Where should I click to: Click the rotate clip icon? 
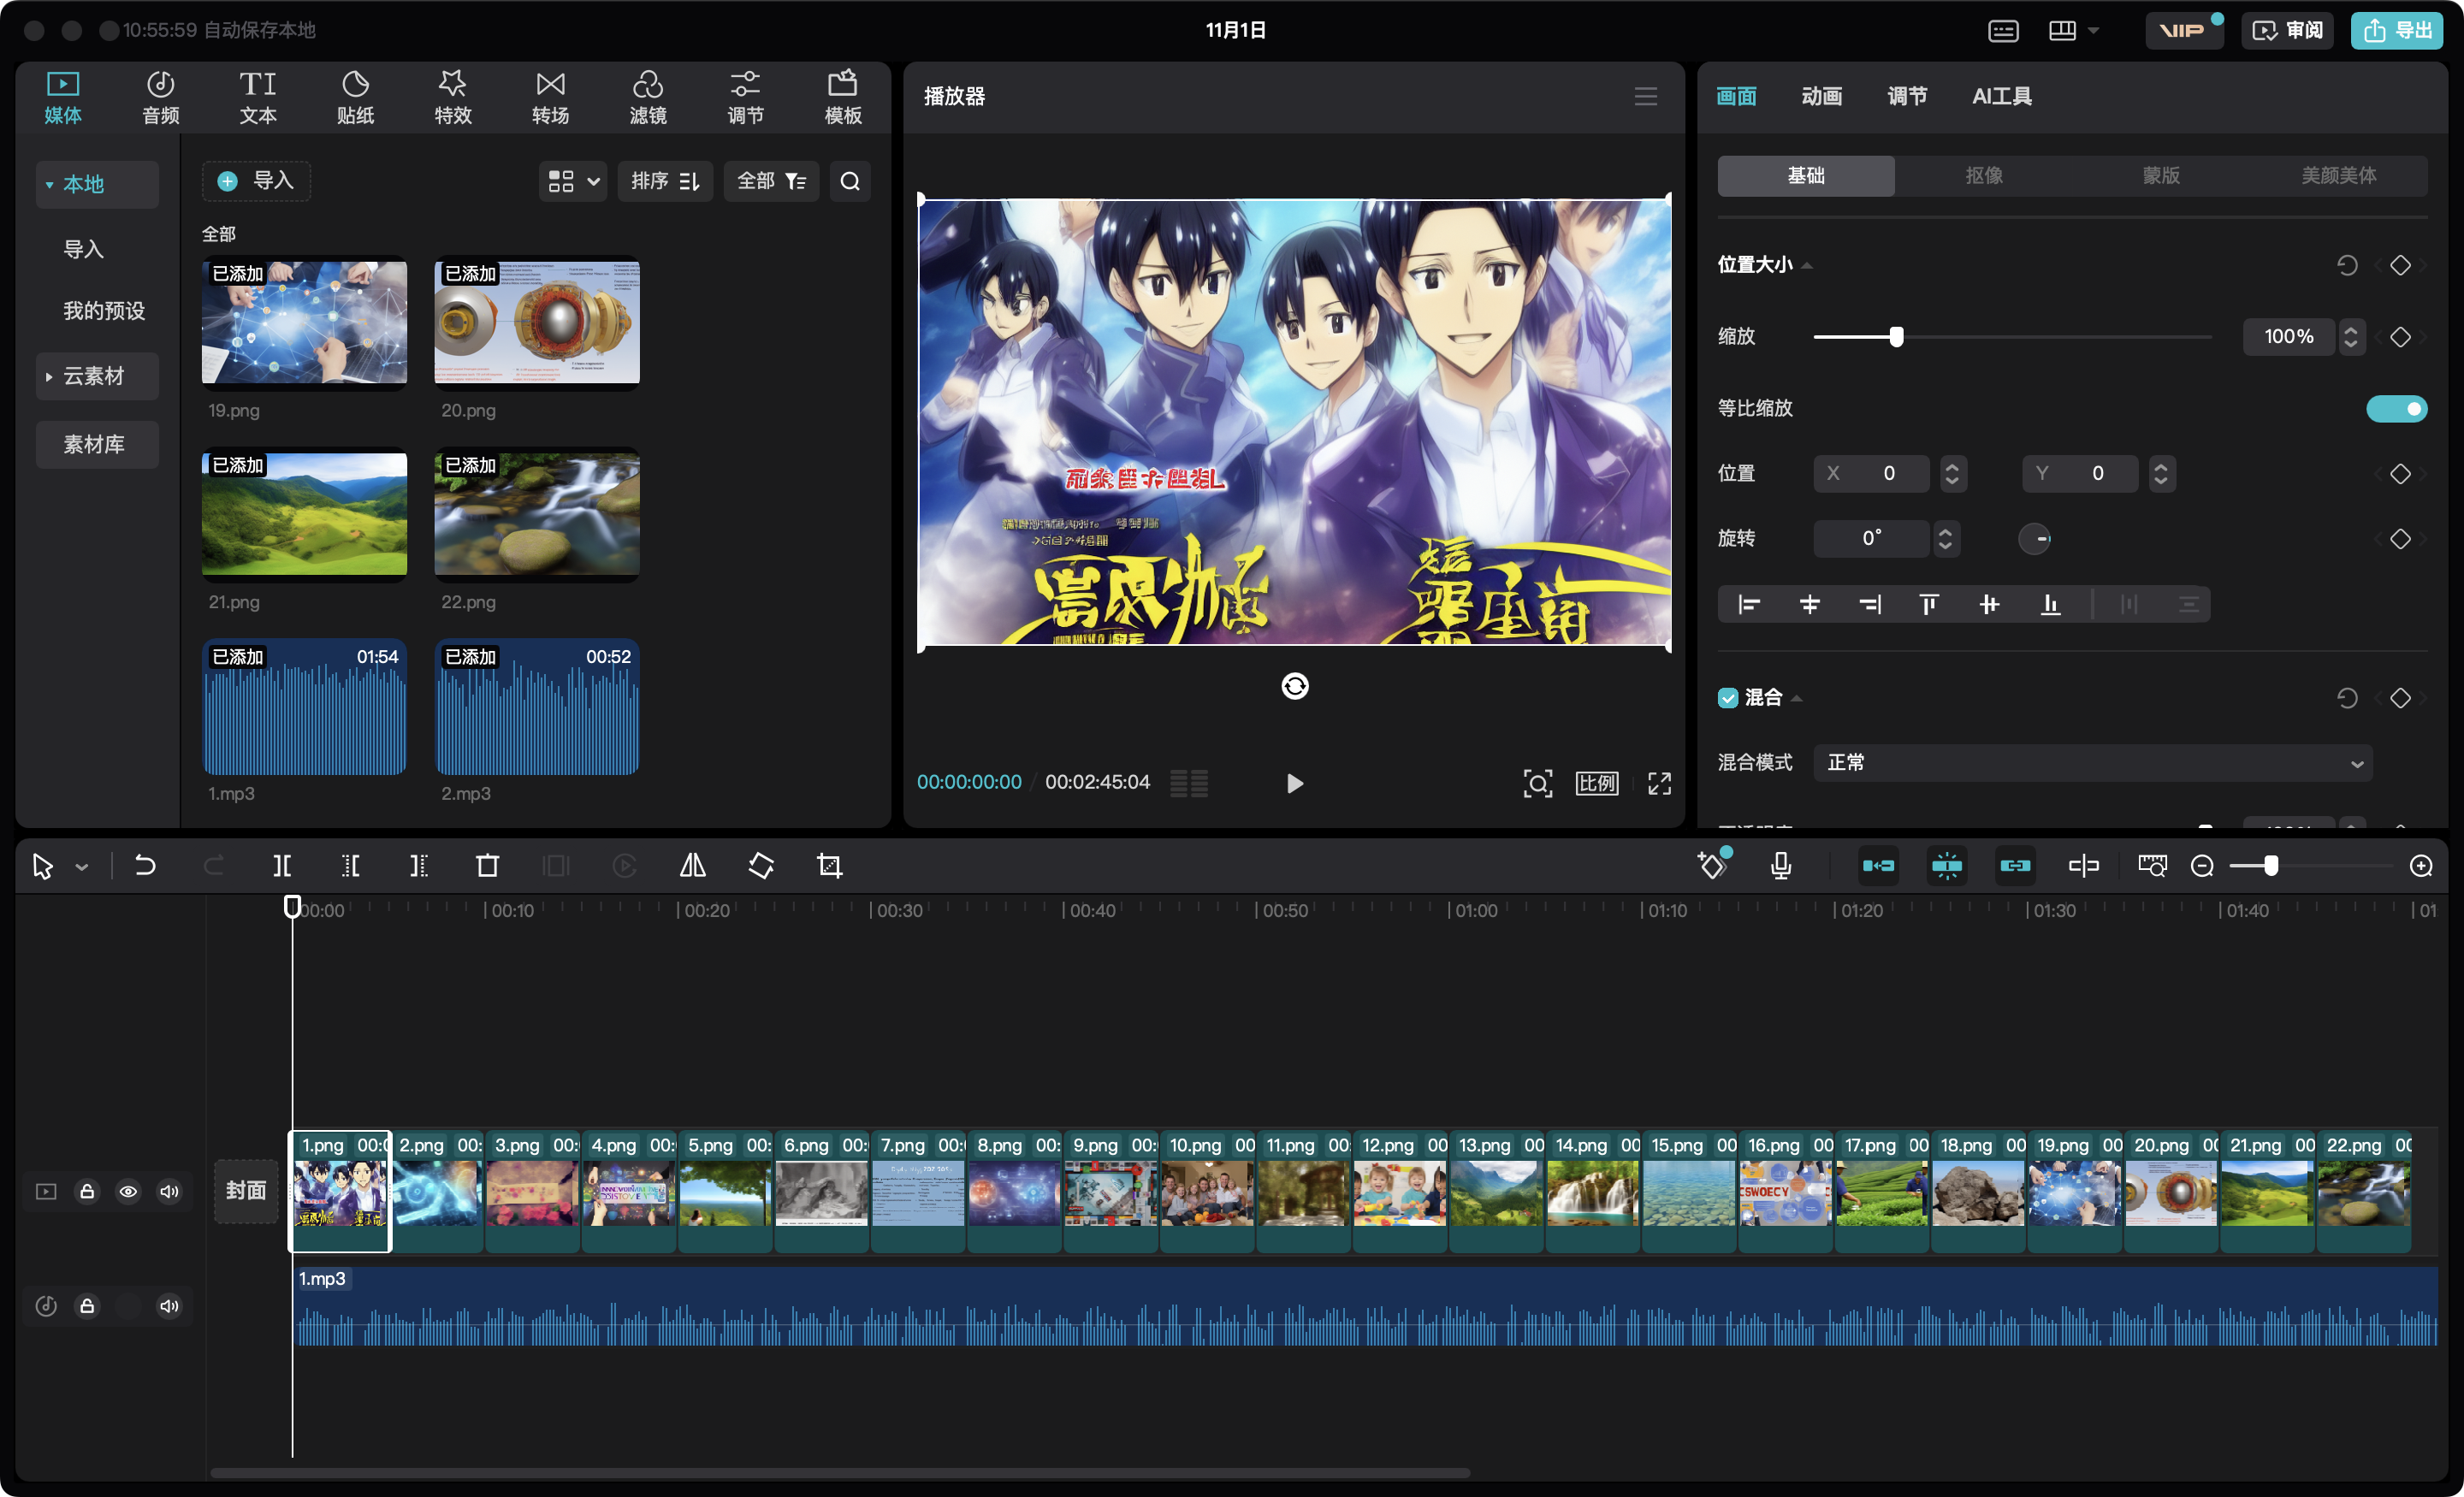click(x=761, y=866)
